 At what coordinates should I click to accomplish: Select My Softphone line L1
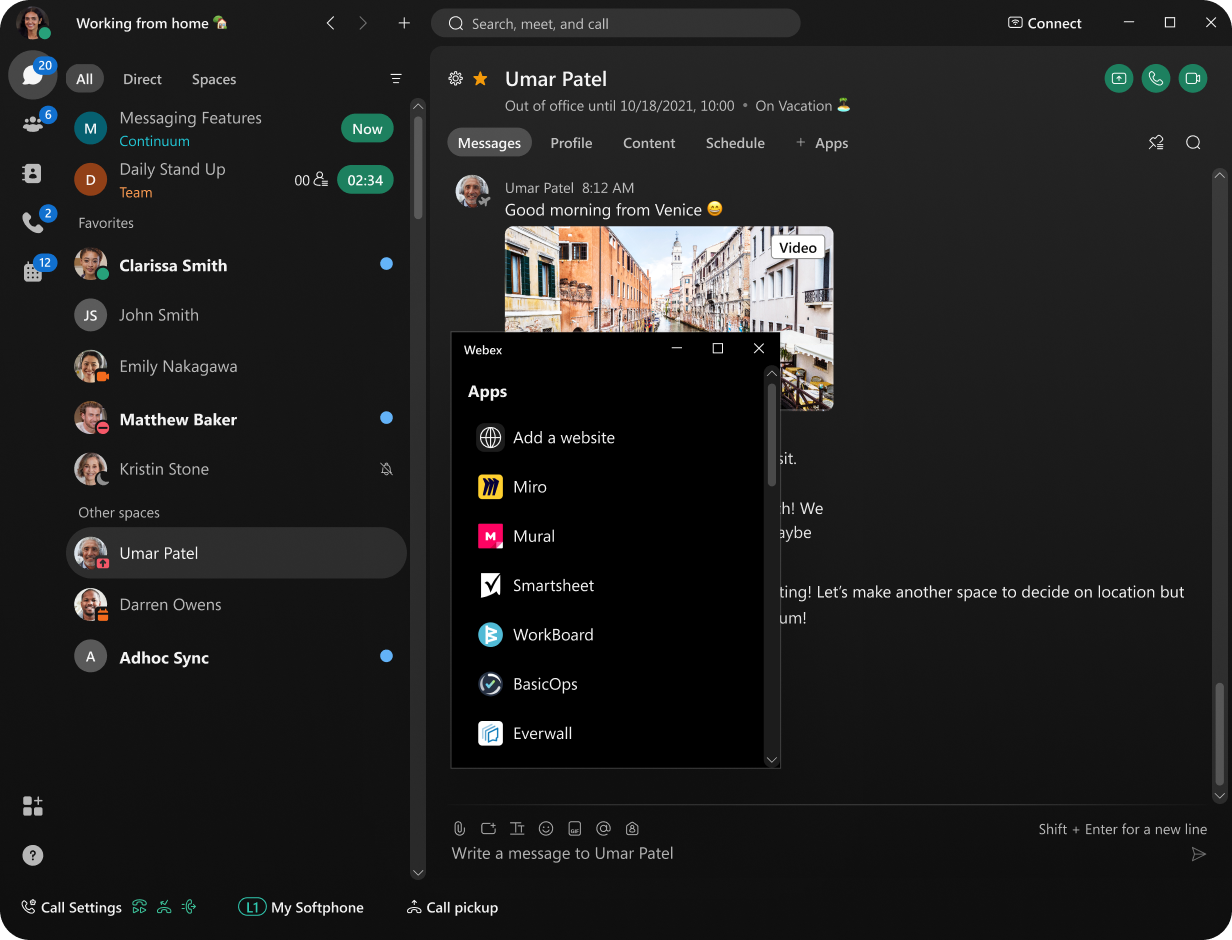(x=301, y=908)
